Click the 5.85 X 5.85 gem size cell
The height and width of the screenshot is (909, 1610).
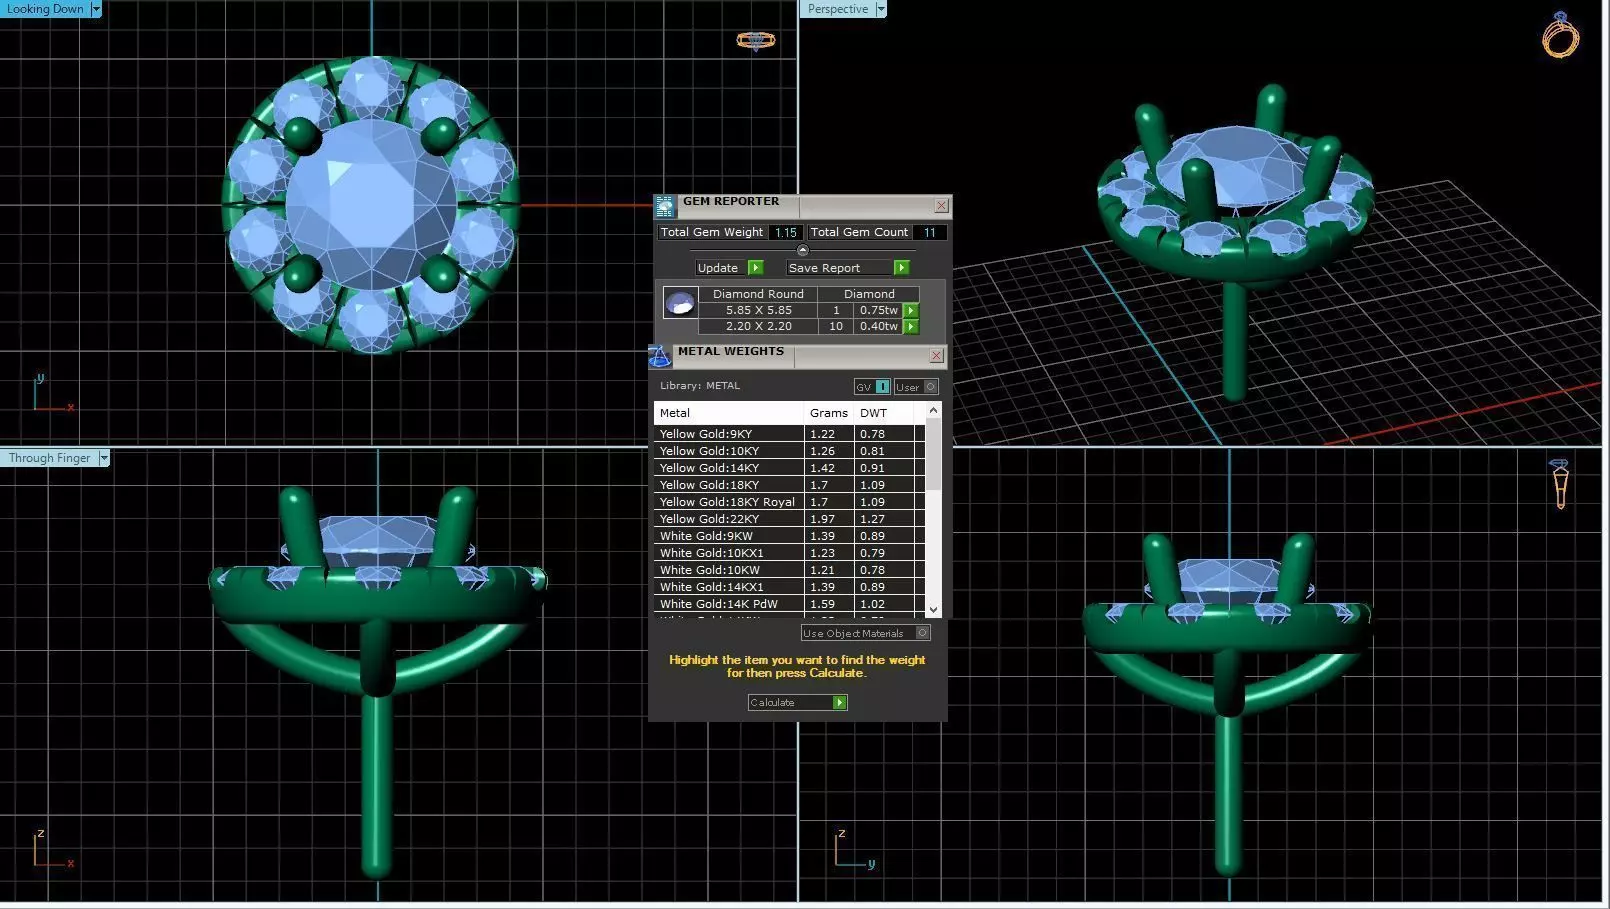[758, 311]
